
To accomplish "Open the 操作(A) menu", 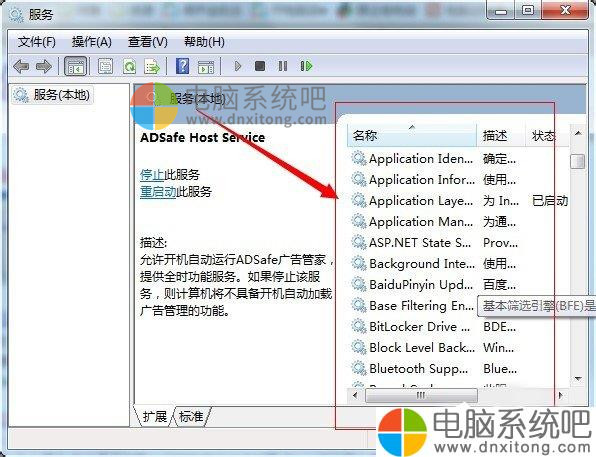I will (92, 41).
